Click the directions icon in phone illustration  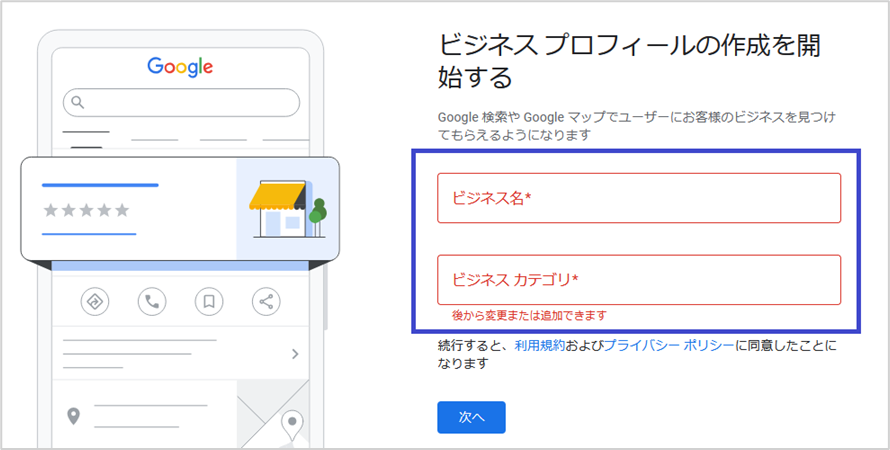pyautogui.click(x=95, y=302)
